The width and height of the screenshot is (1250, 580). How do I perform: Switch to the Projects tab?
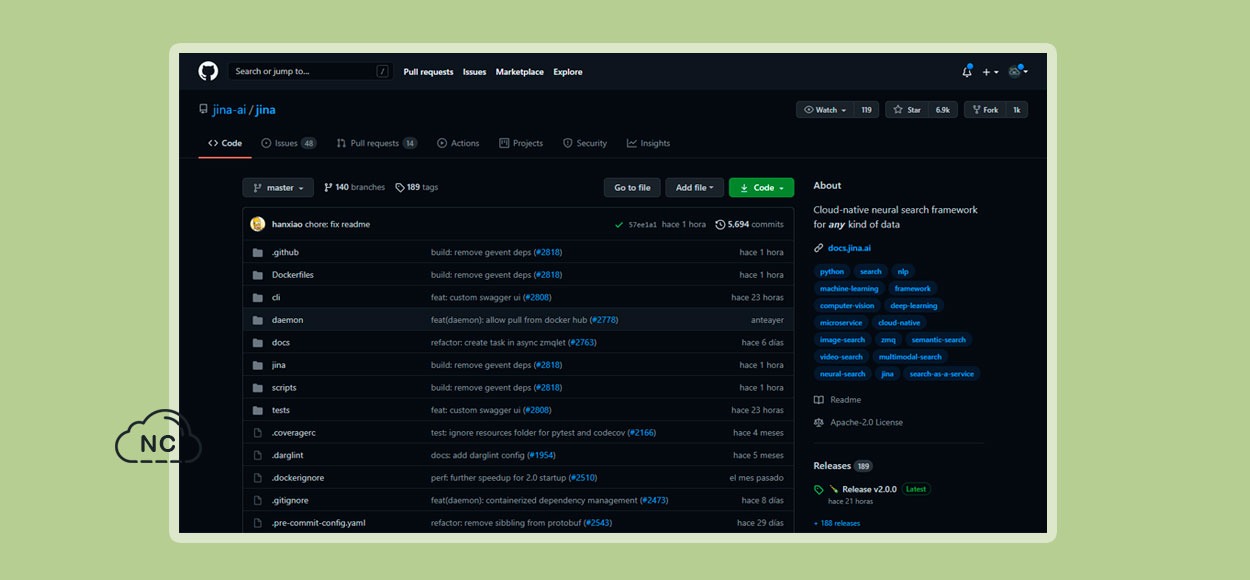(x=521, y=143)
